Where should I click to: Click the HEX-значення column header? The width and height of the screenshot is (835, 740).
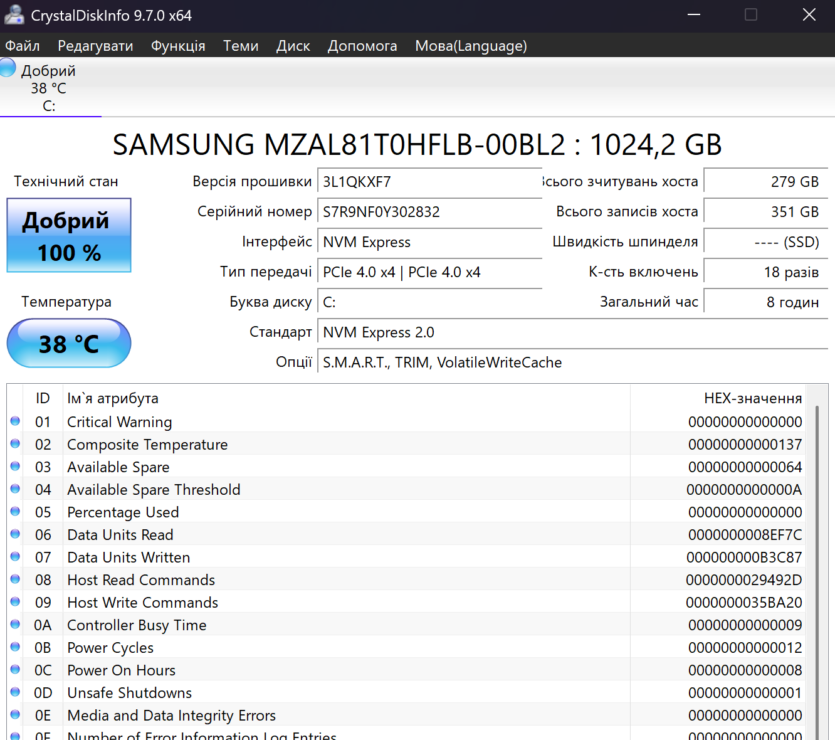718,398
